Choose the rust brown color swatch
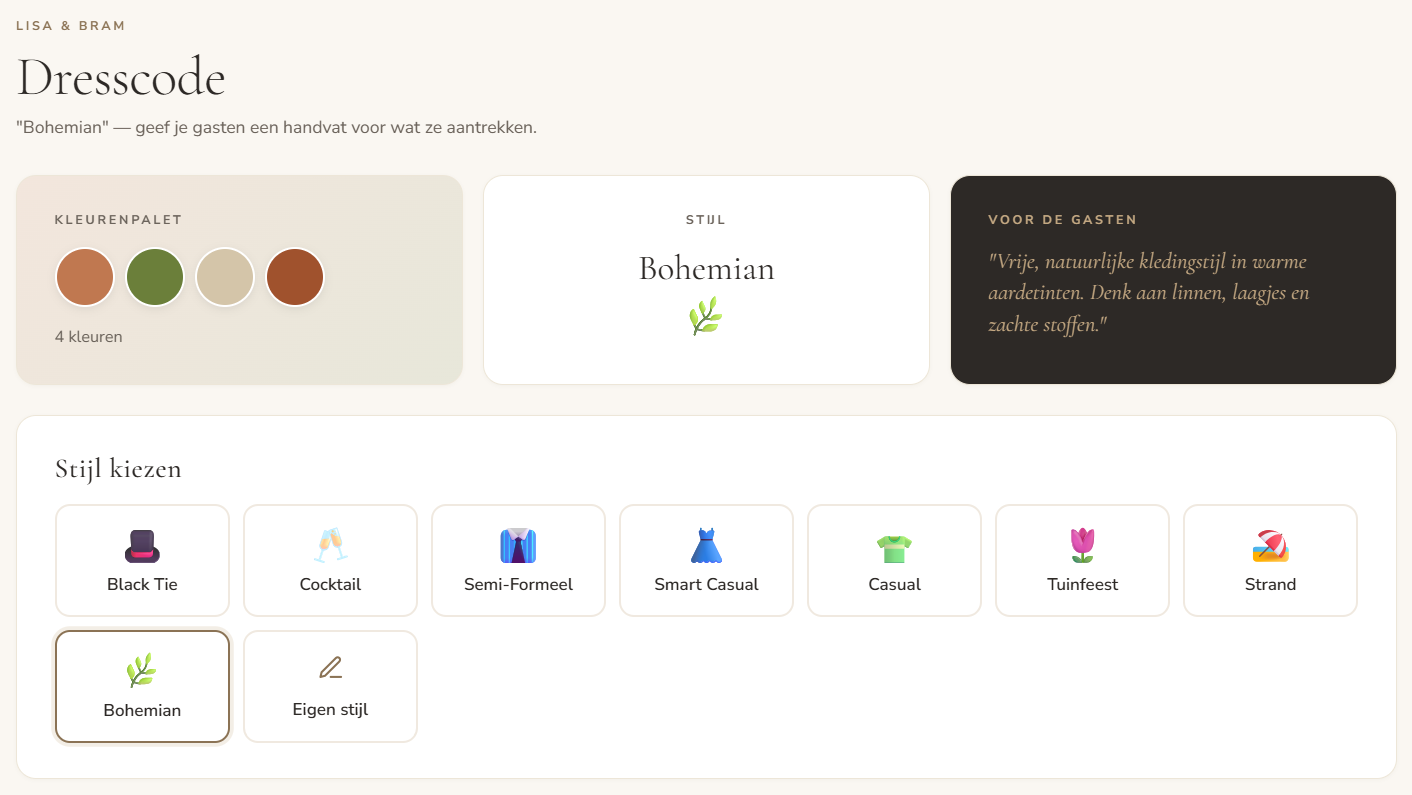 [x=295, y=277]
